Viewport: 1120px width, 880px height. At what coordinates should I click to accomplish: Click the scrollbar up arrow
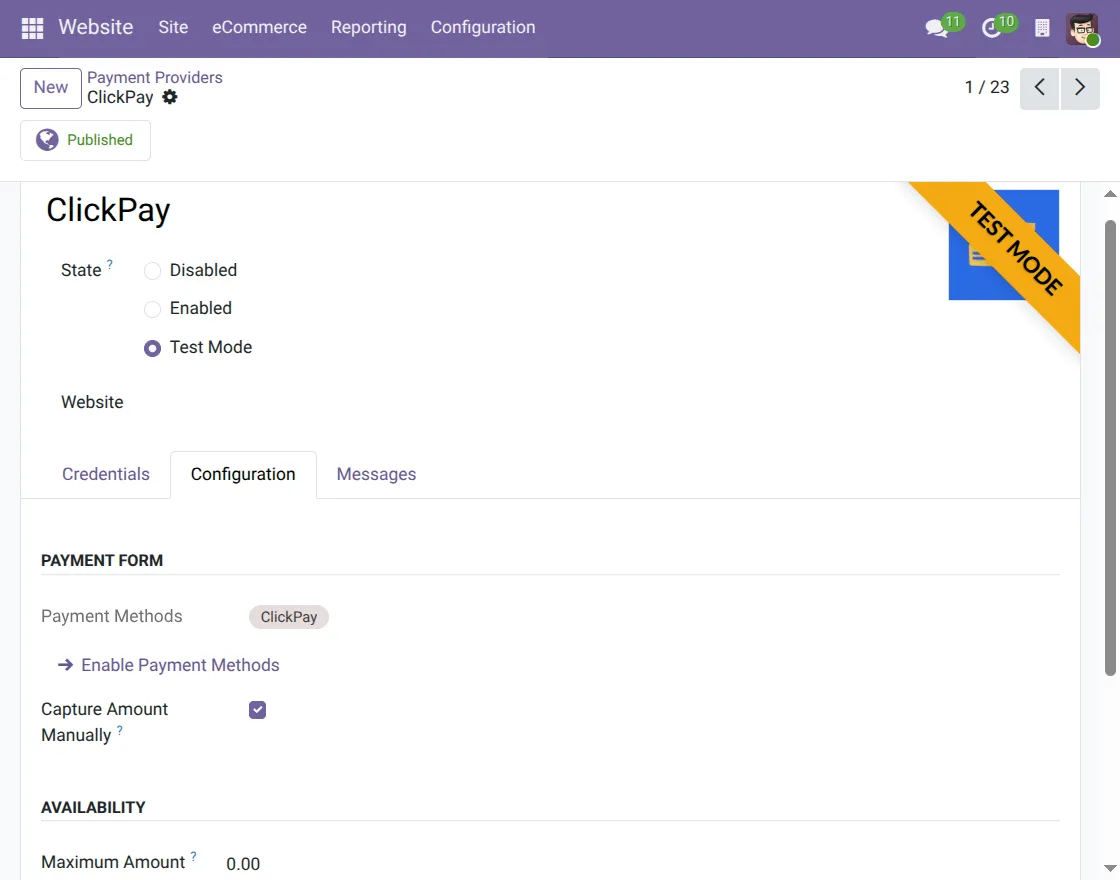click(1110, 194)
